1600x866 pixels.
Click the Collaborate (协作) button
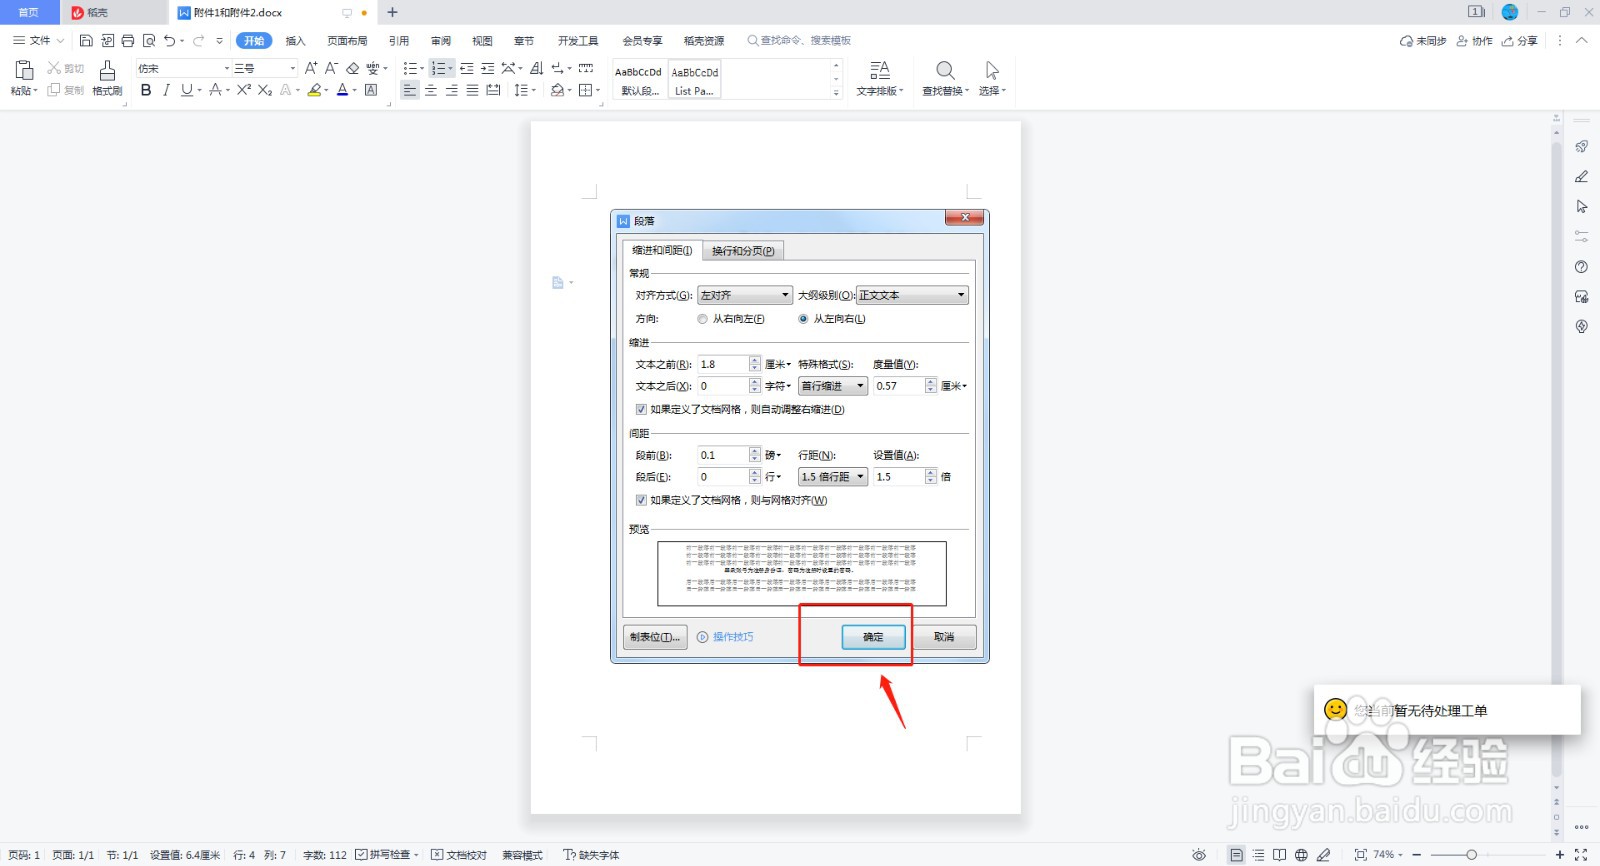pos(1475,41)
